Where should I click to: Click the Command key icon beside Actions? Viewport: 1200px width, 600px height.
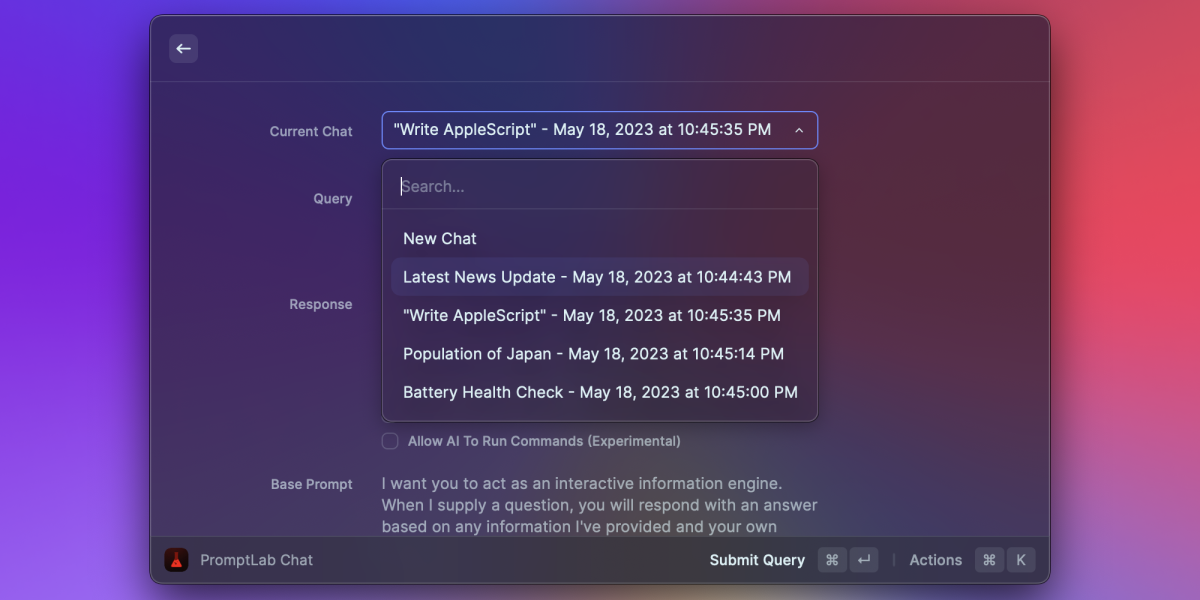pos(989,560)
